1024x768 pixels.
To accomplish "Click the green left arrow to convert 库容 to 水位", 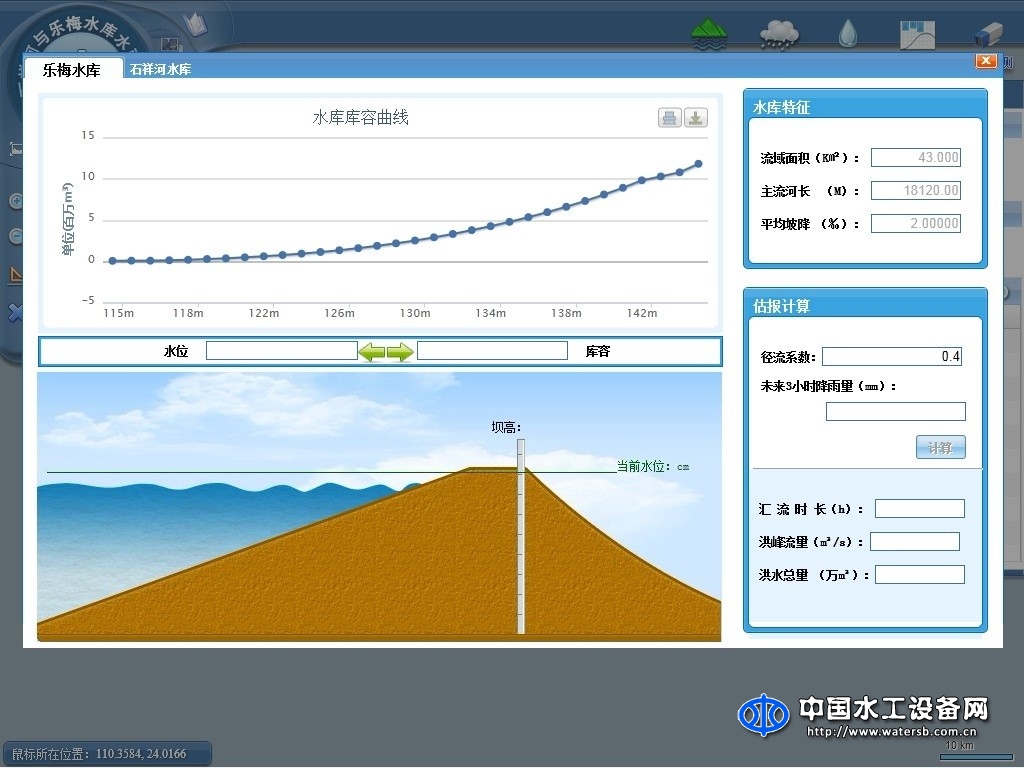I will click(373, 351).
